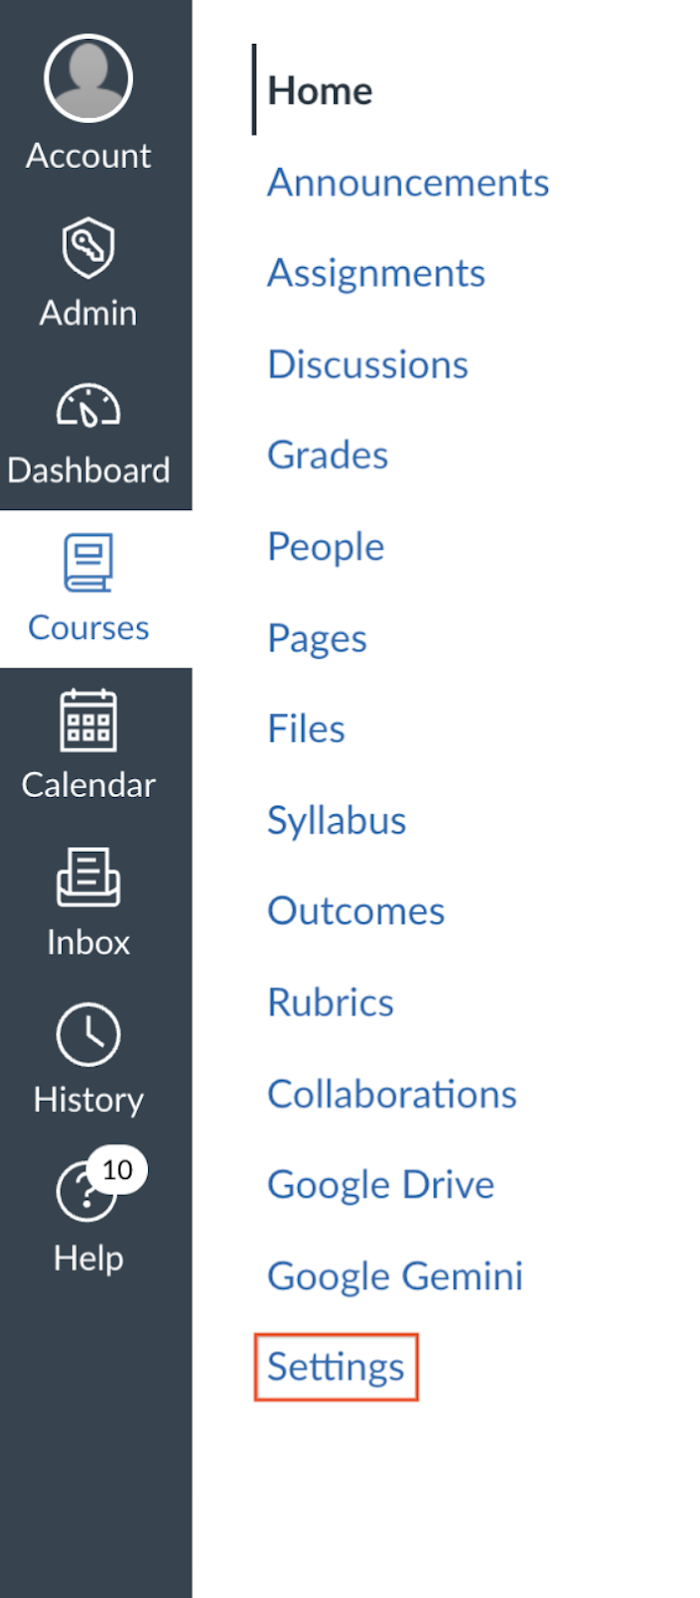Select Files in course navigation

pos(306,729)
